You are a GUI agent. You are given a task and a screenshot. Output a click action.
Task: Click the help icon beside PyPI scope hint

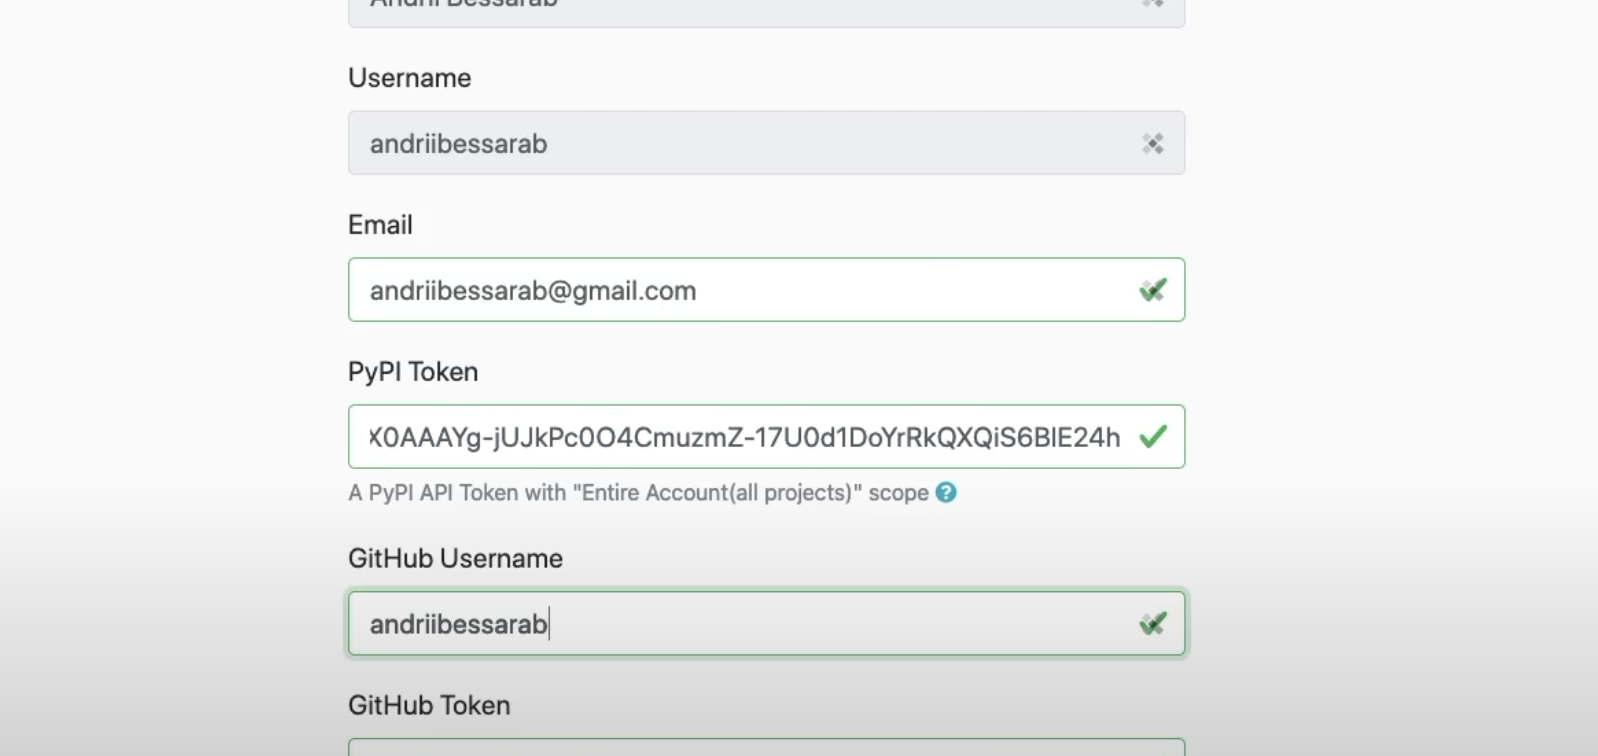946,493
